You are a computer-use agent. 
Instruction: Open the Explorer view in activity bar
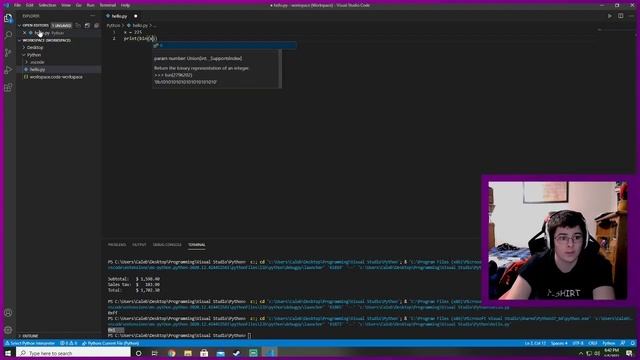click(x=8, y=18)
